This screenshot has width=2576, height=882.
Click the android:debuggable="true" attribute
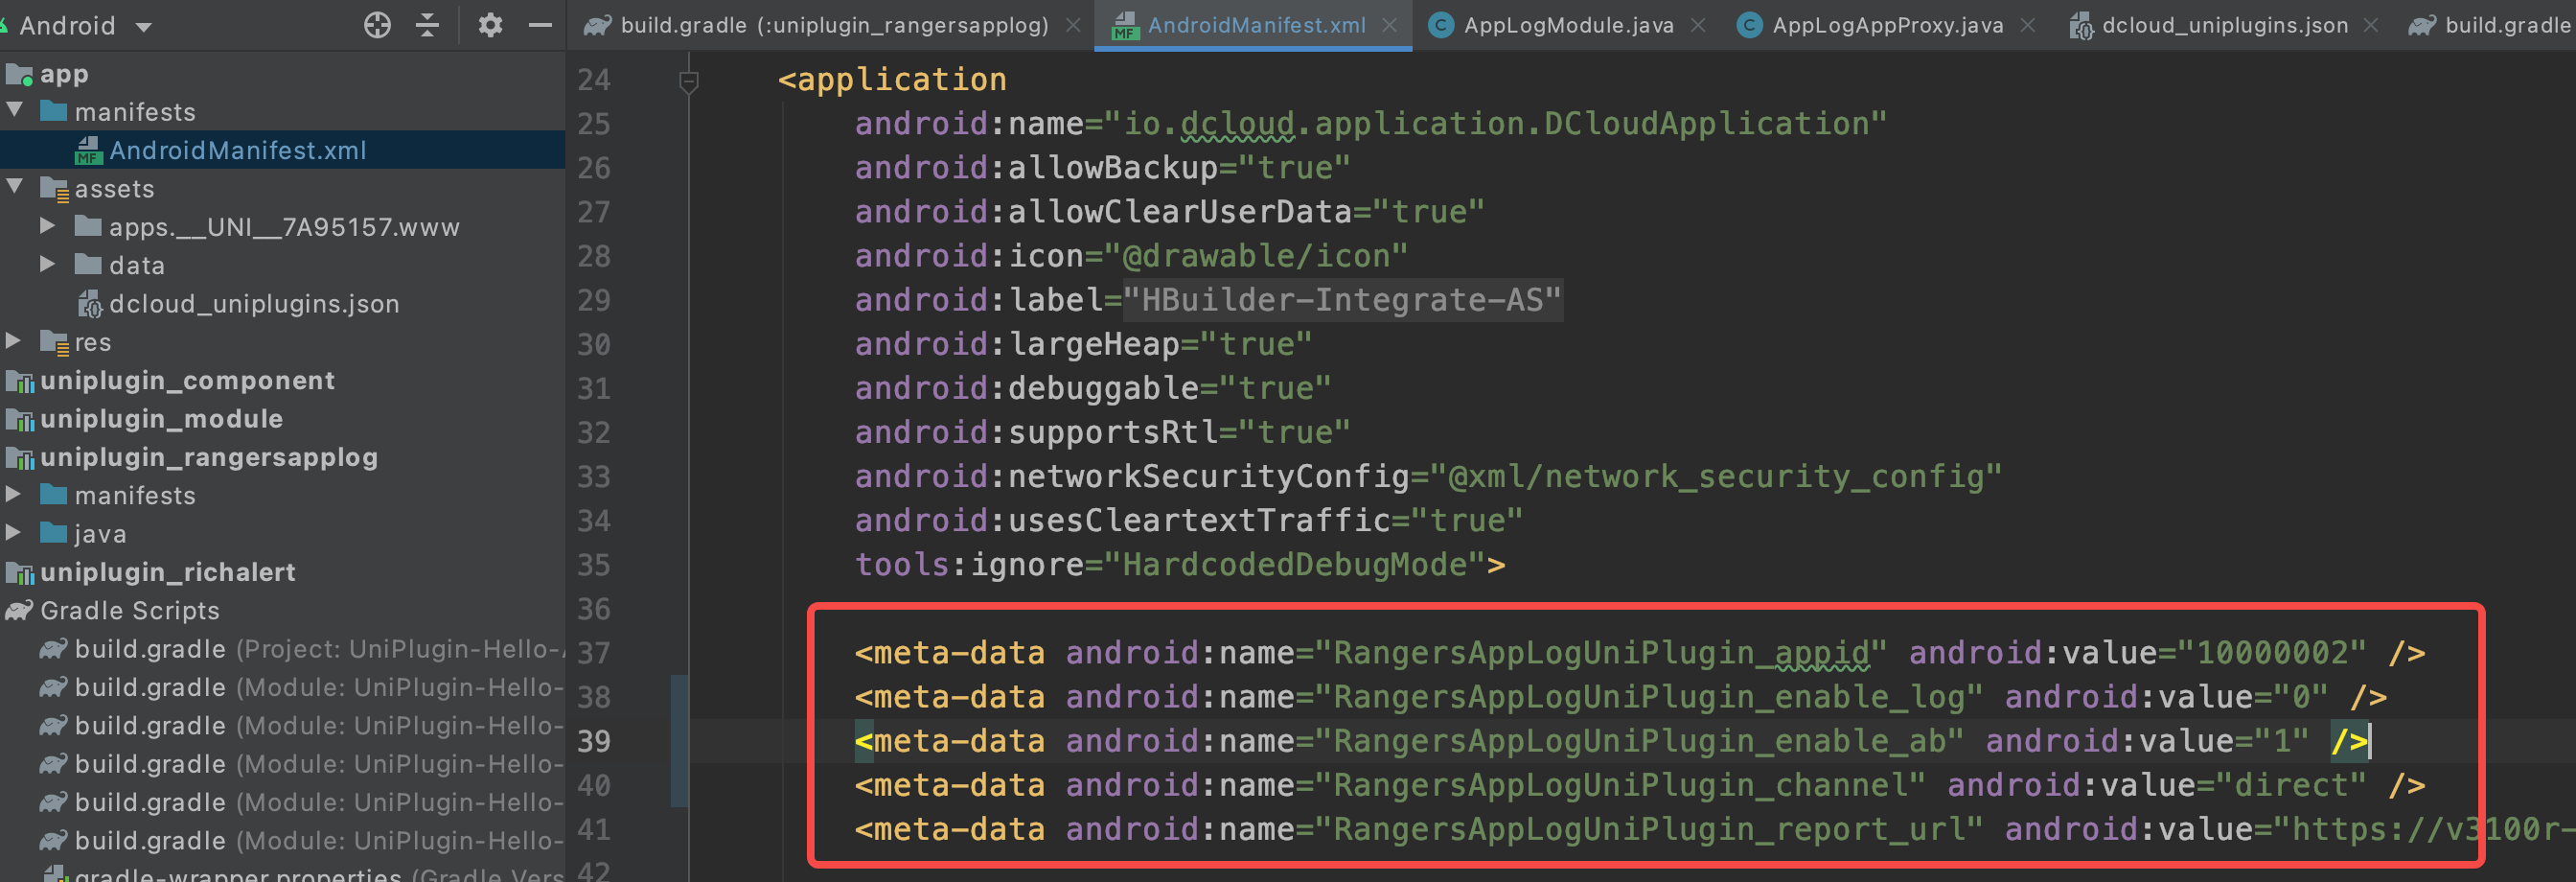(x=1092, y=388)
